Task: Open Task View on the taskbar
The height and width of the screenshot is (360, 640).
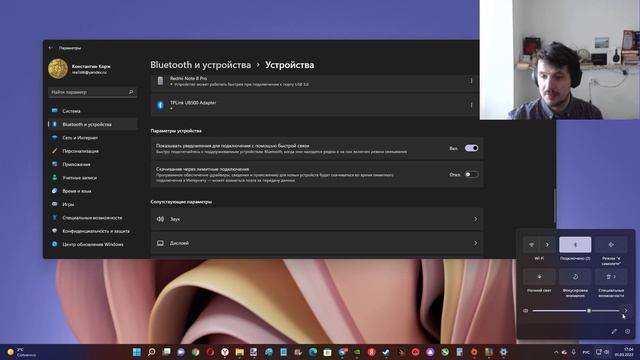Action: point(166,352)
